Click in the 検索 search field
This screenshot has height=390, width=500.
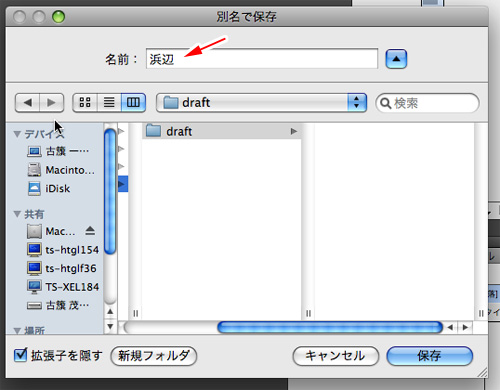click(427, 103)
